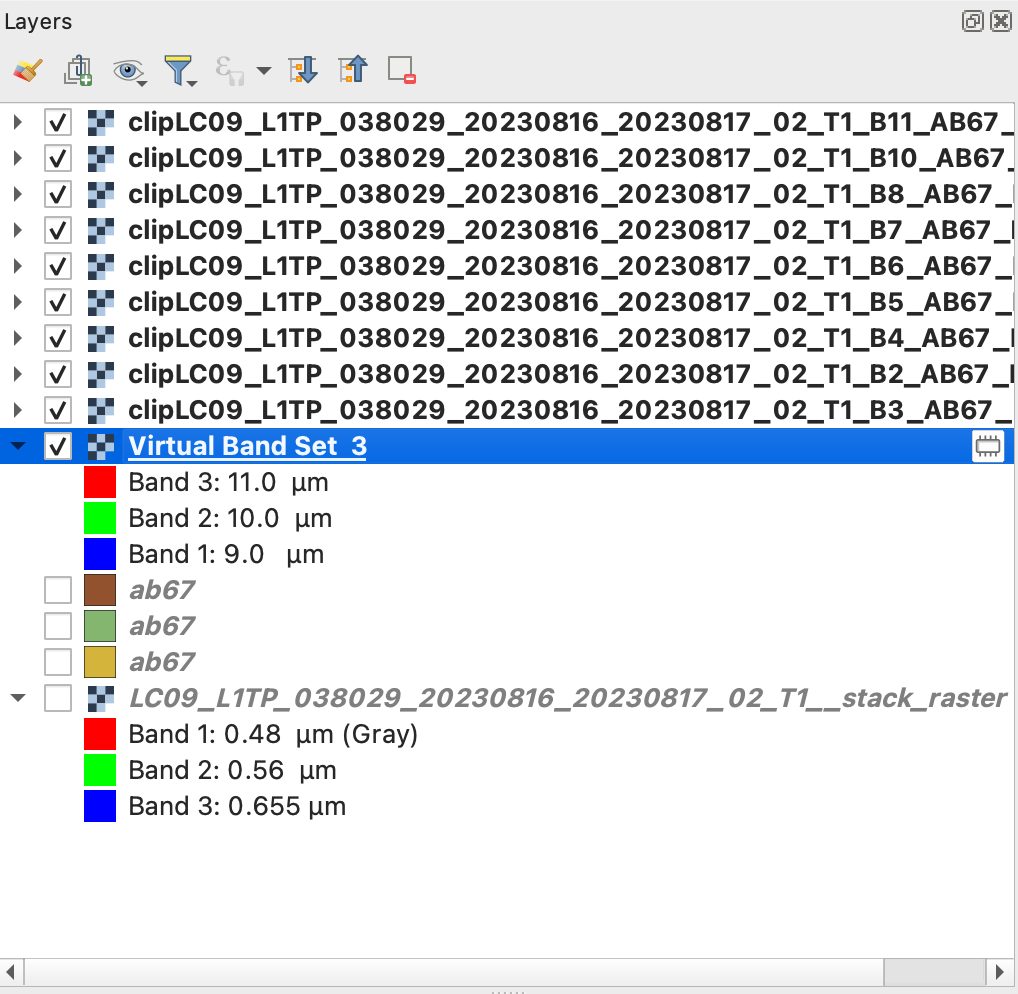Click the raster icon of B3 layer
Screen dimensions: 1018x994
point(101,410)
